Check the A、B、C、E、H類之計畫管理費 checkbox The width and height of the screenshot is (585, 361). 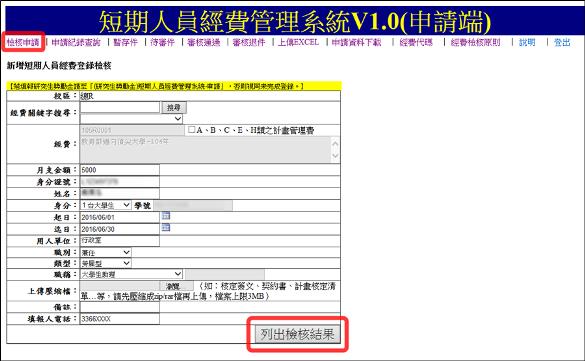point(191,129)
